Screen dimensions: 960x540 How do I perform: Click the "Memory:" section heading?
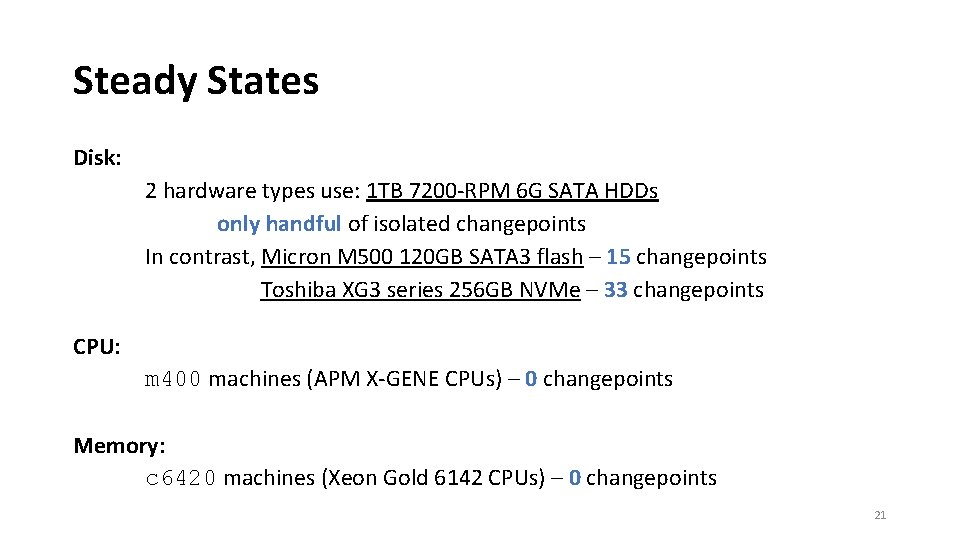(x=119, y=445)
